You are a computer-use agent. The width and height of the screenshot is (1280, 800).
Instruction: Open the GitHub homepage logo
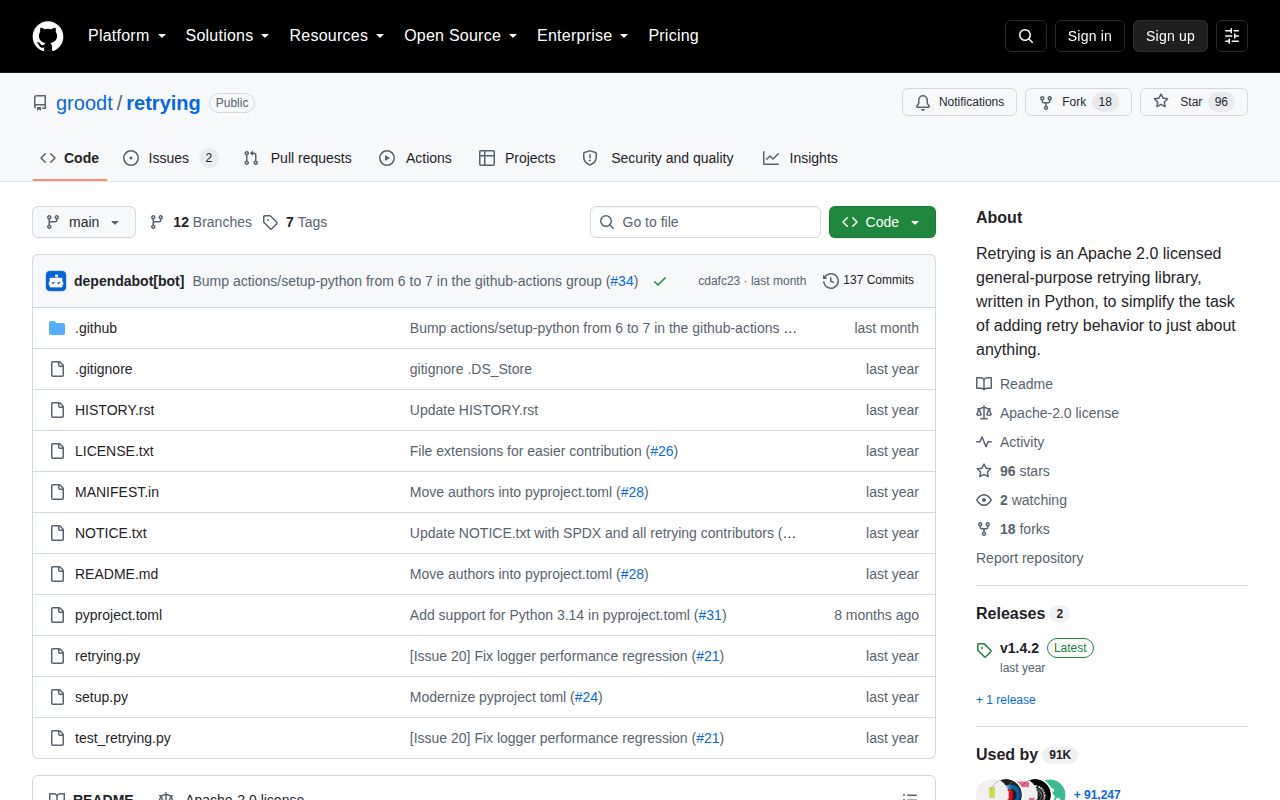pyautogui.click(x=48, y=36)
